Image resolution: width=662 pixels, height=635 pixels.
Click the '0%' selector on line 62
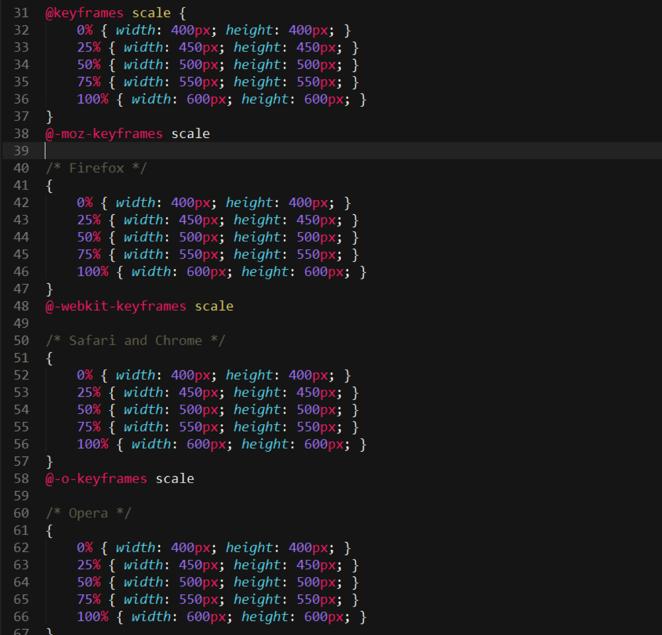click(x=84, y=548)
